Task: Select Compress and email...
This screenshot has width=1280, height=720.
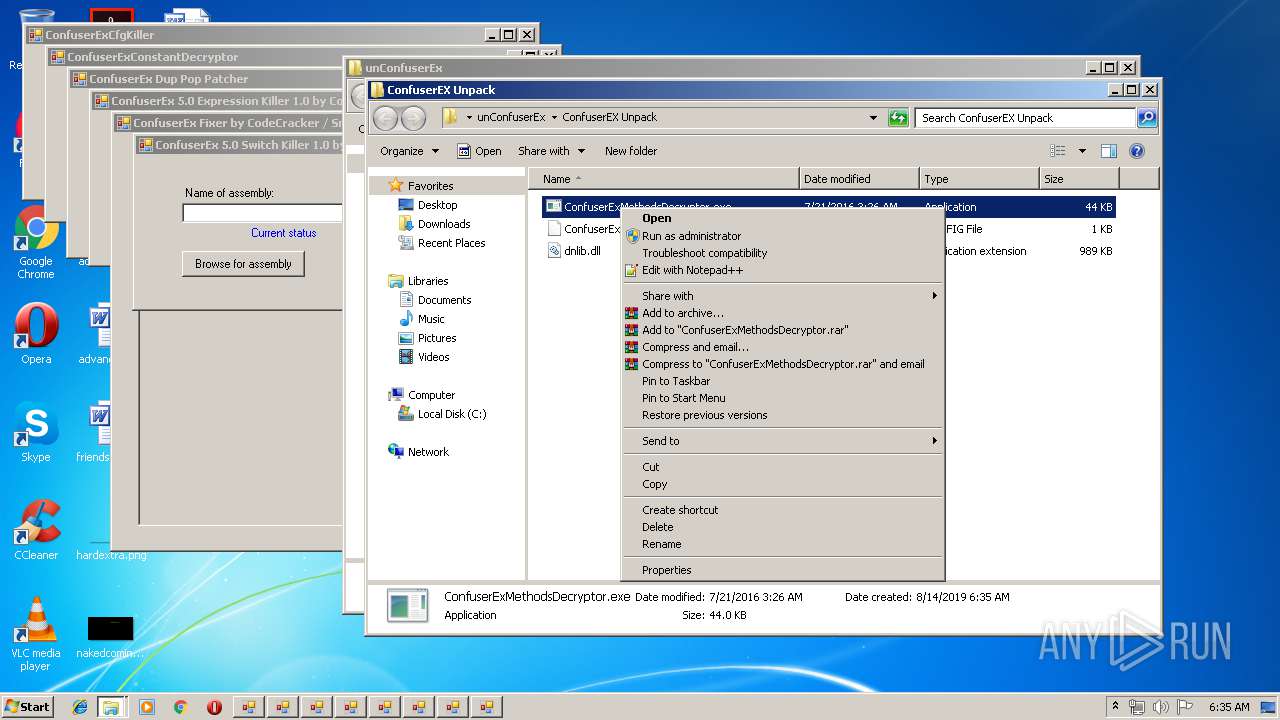Action: [695, 347]
